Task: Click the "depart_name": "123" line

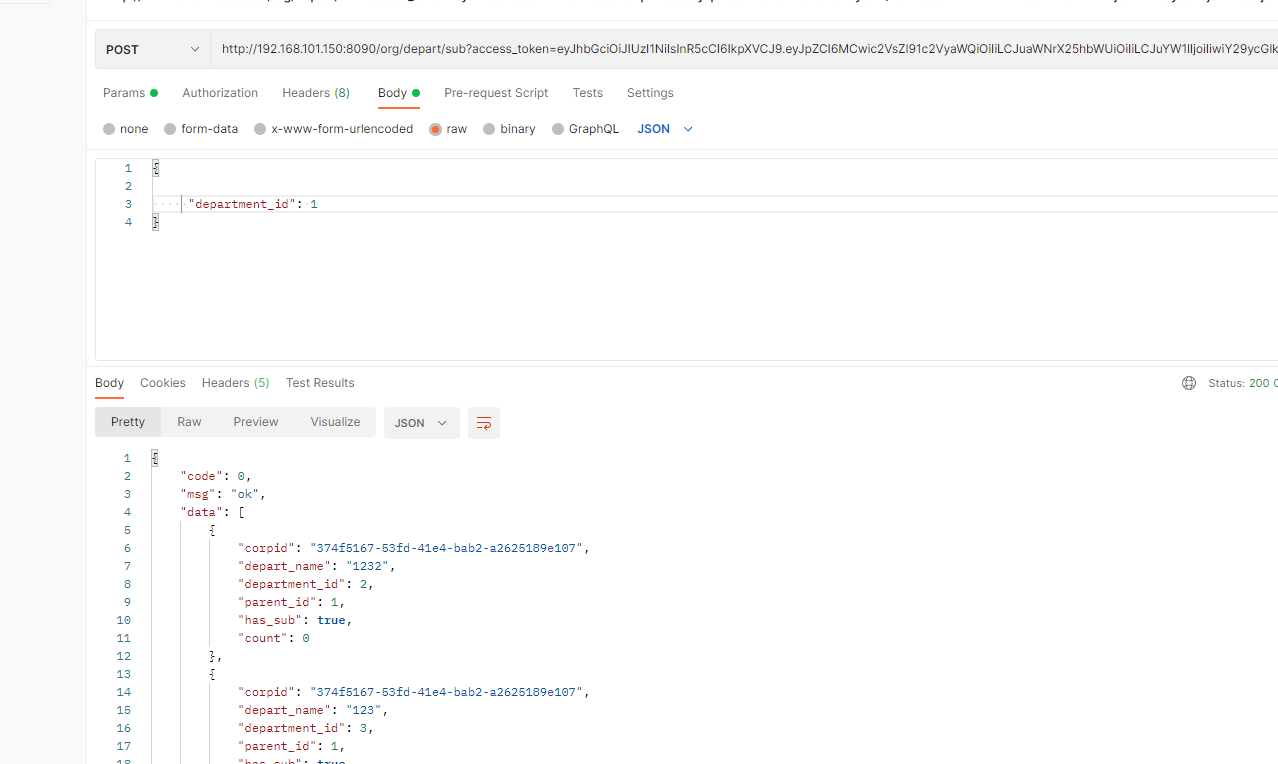Action: pos(313,710)
